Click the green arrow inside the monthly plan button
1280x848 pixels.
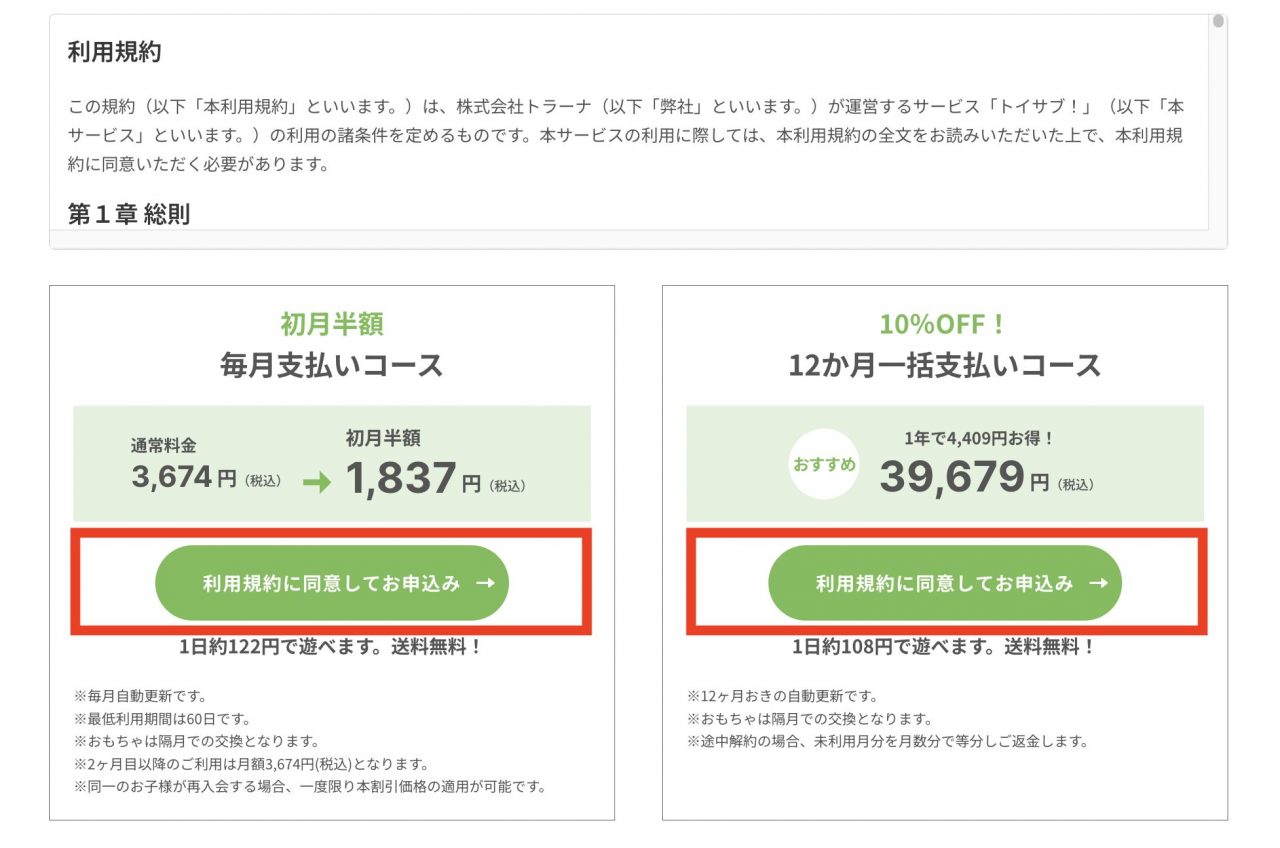(487, 583)
